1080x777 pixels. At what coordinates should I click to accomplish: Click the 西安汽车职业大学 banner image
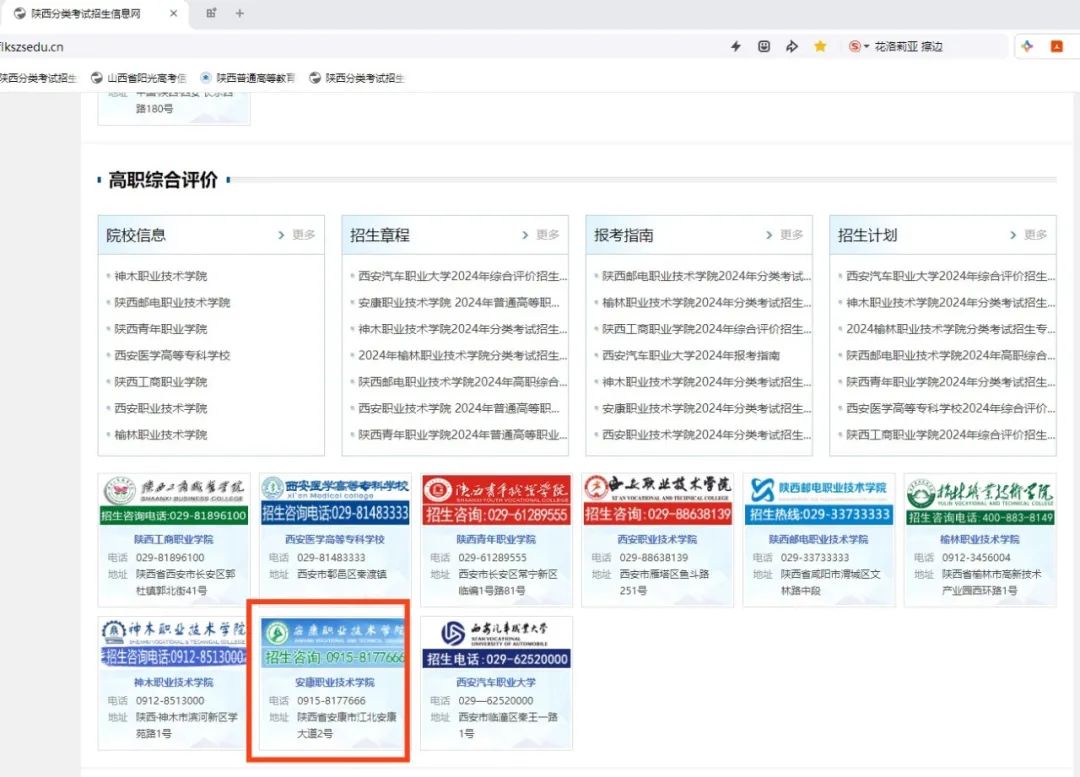click(496, 642)
